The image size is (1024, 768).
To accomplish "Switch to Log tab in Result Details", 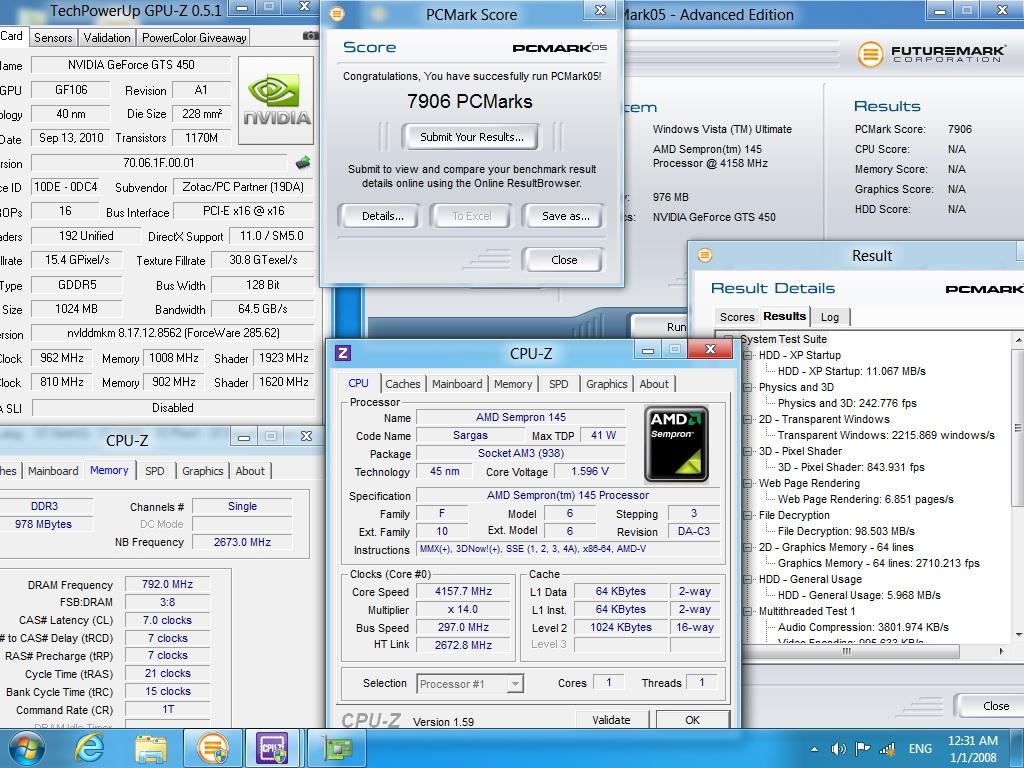I will (x=830, y=317).
